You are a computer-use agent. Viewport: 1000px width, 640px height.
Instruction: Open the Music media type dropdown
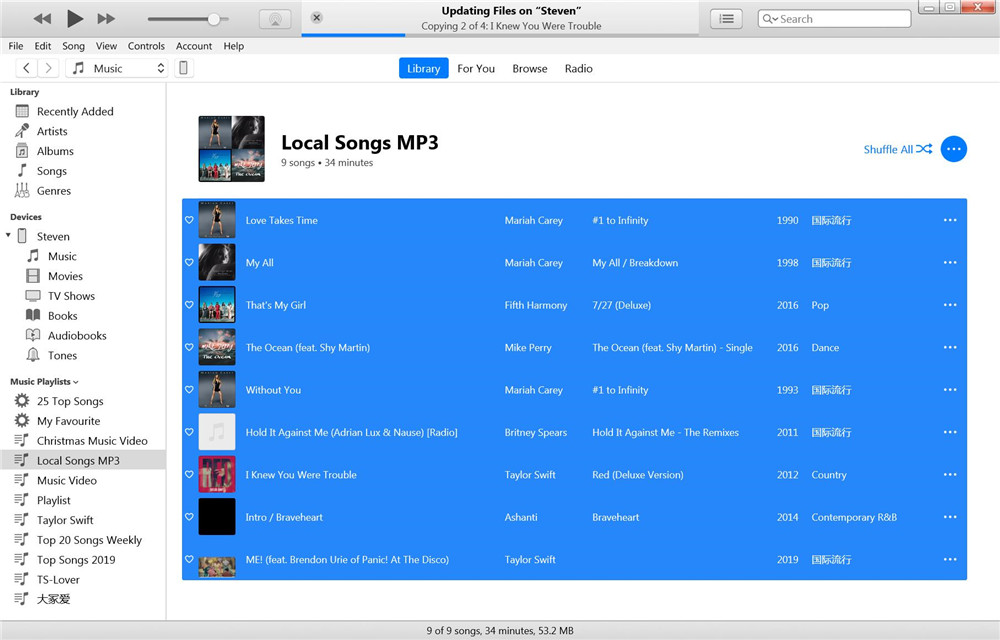pyautogui.click(x=117, y=68)
